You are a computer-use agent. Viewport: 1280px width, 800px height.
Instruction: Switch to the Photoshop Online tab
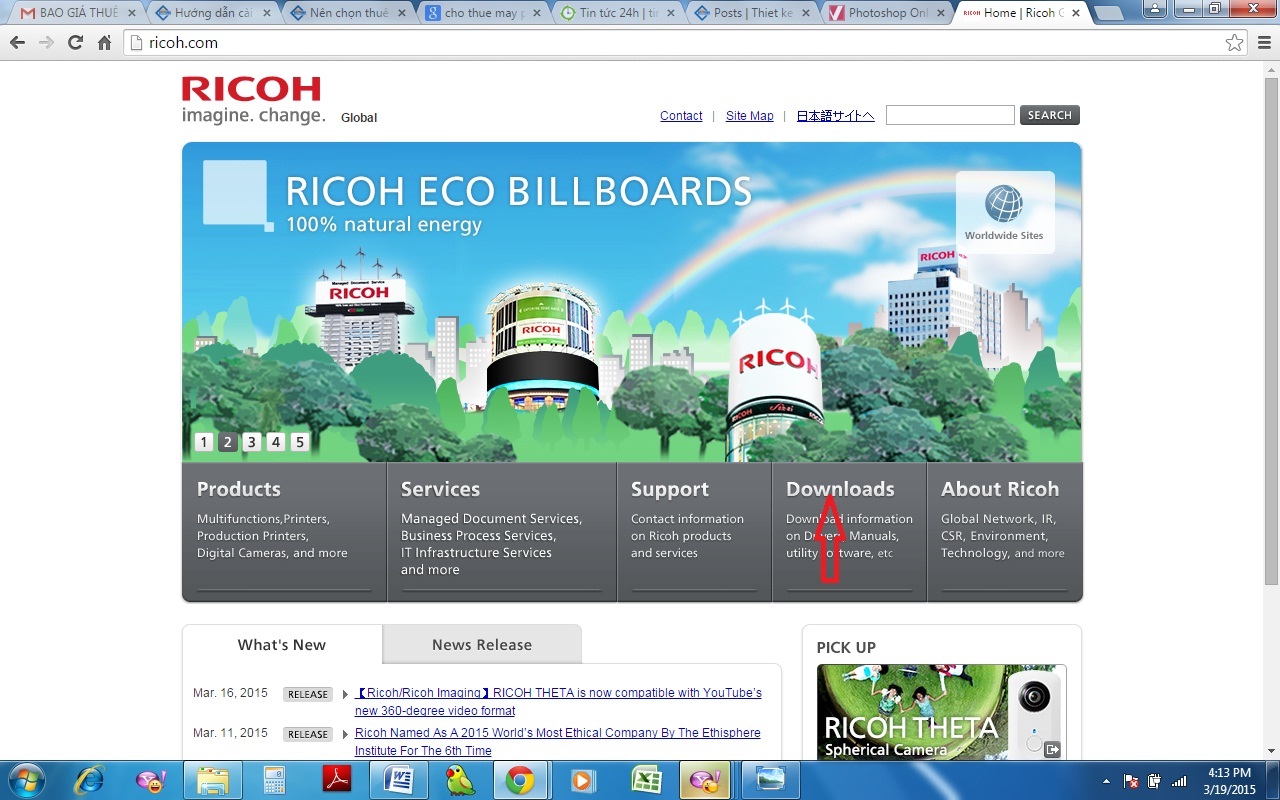[887, 13]
